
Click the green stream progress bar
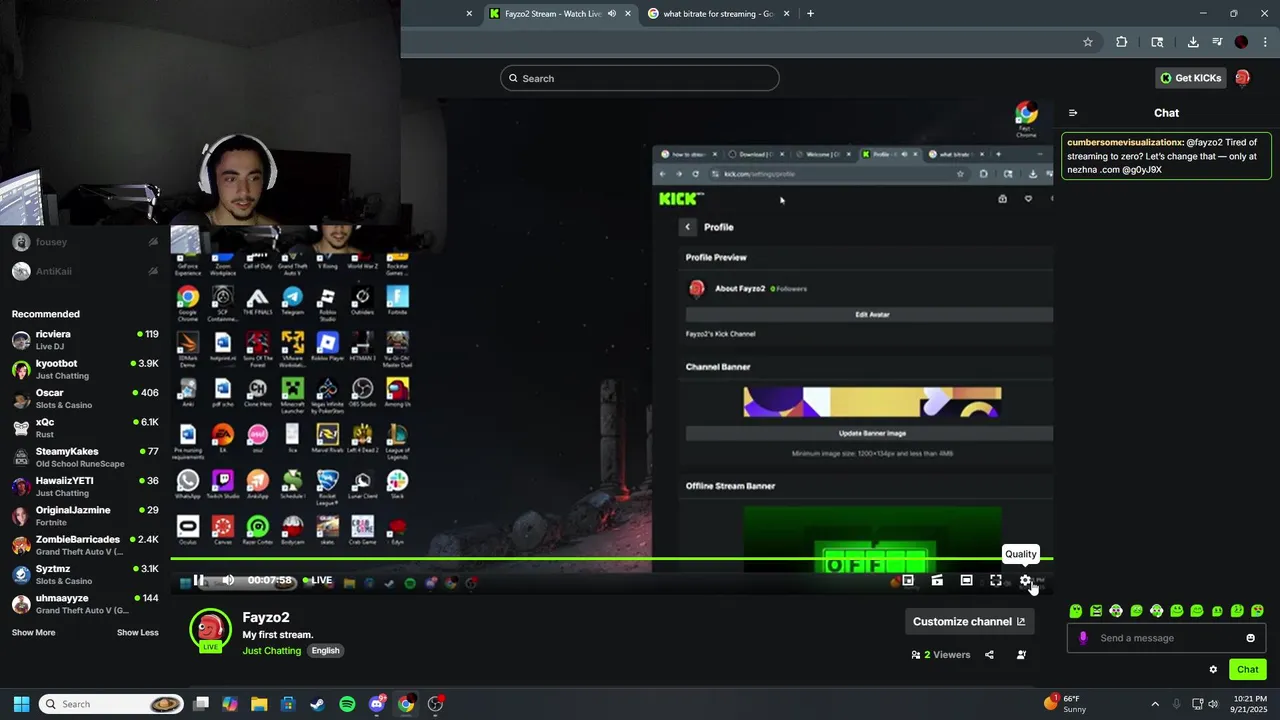611,558
